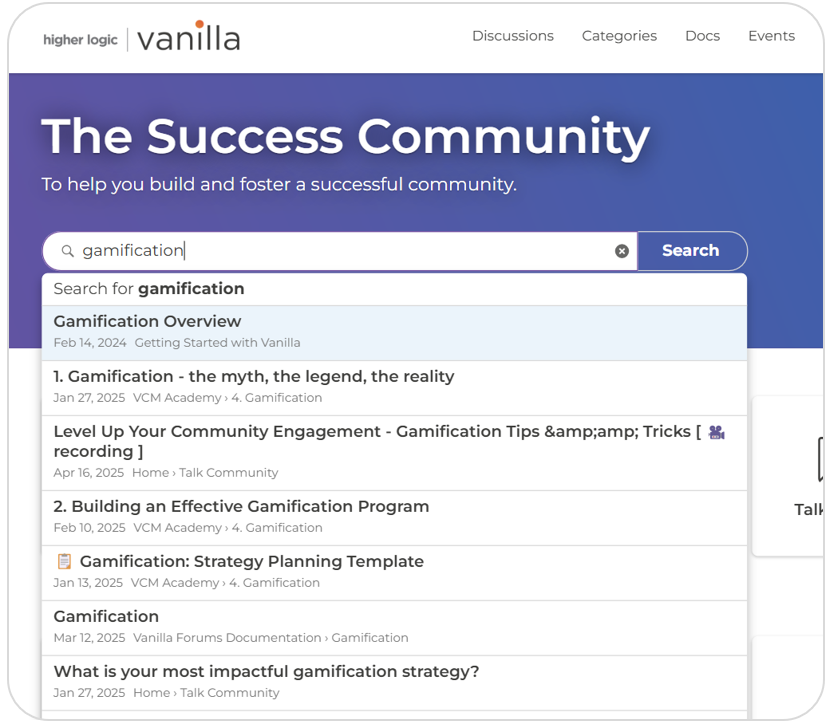This screenshot has width=832, height=726.
Task: Clear the search field using the X icon
Action: (621, 251)
